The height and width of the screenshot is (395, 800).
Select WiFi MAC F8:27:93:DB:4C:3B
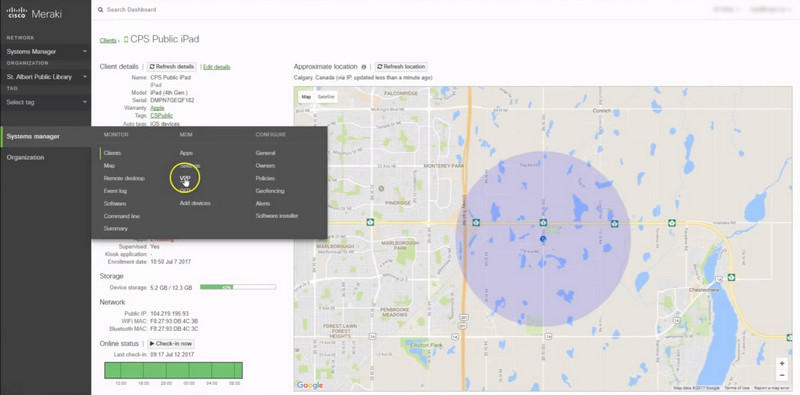coord(174,322)
